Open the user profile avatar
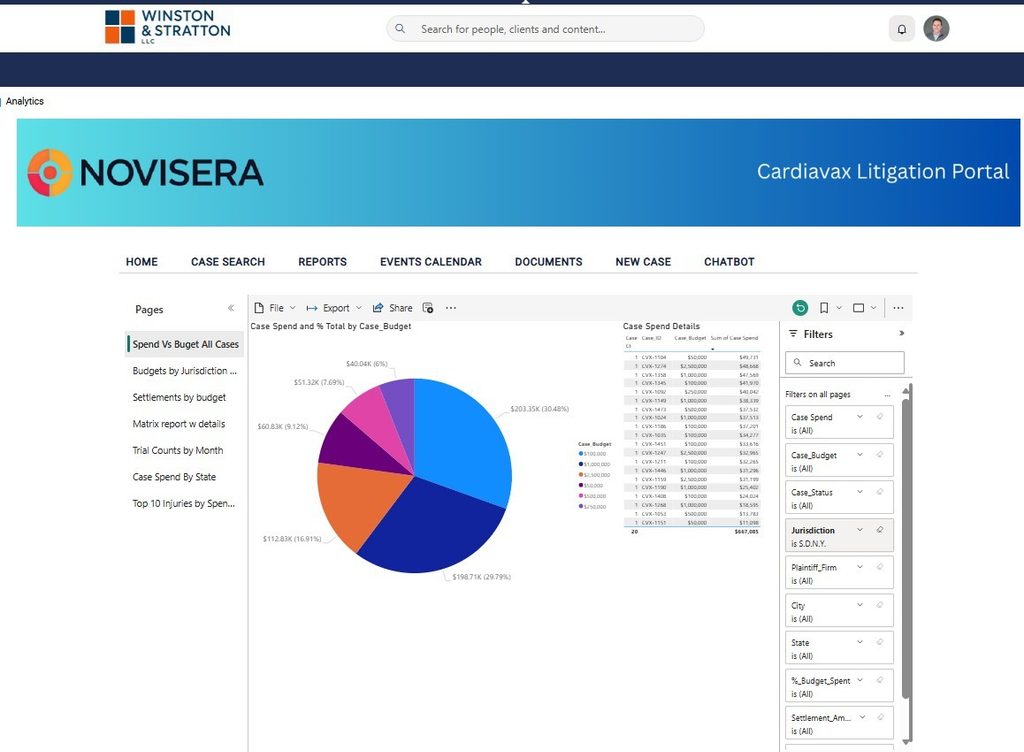 [936, 29]
